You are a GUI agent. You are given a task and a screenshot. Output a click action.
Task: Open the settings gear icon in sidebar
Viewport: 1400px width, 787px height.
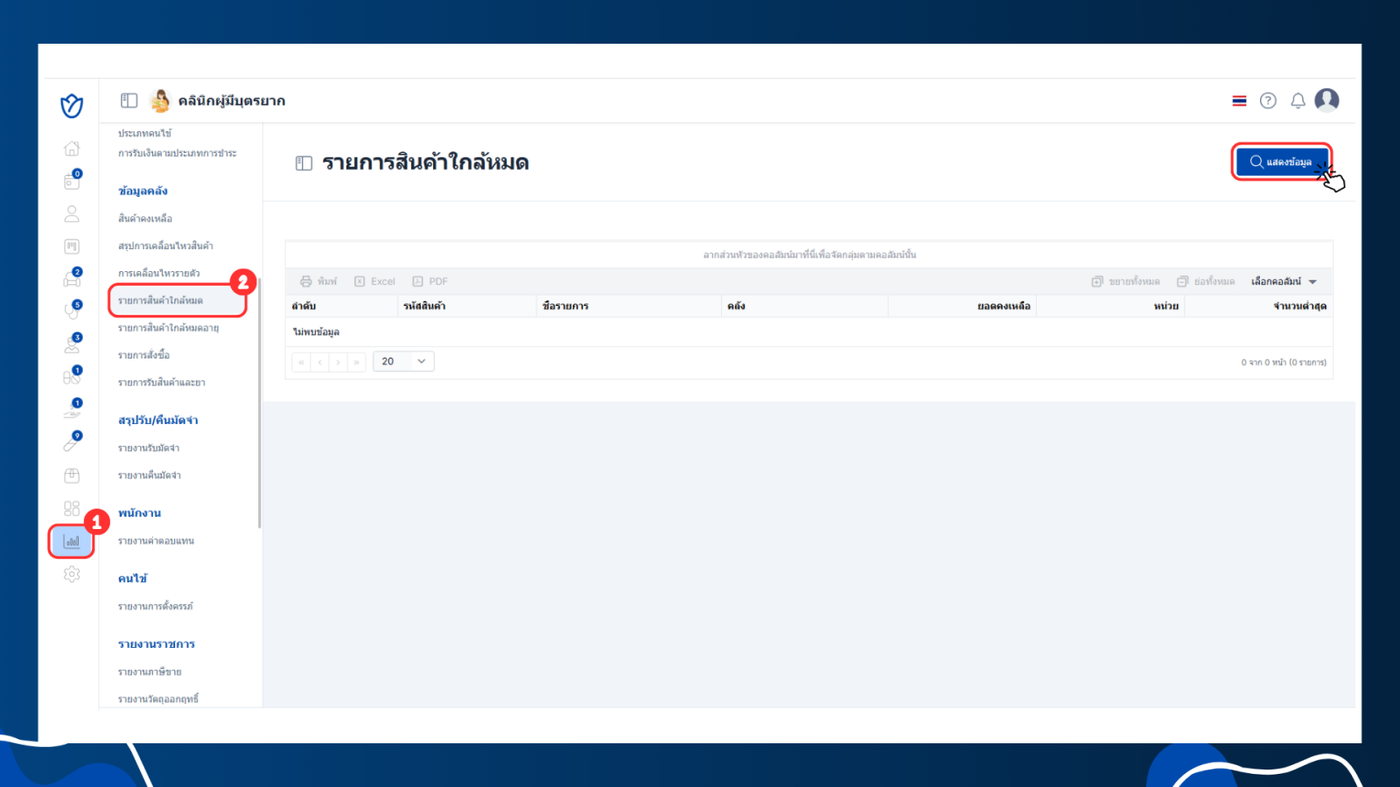[72, 574]
